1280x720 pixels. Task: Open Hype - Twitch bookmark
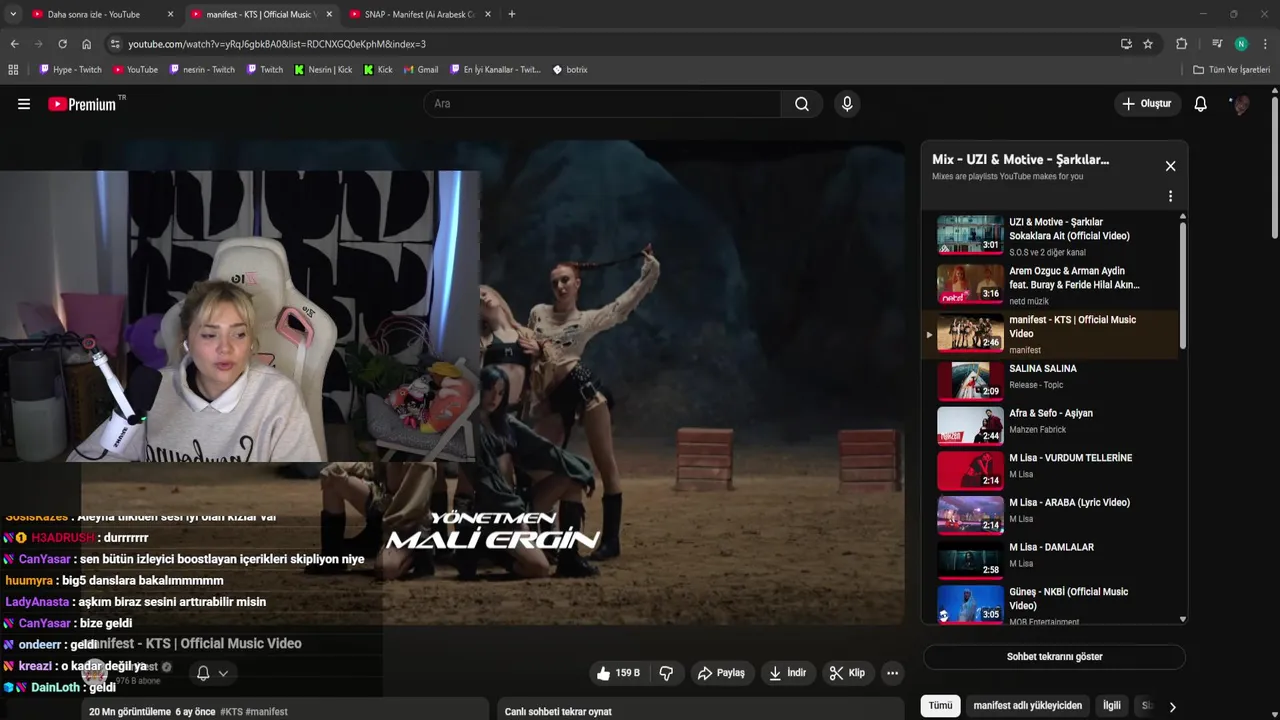[x=70, y=70]
